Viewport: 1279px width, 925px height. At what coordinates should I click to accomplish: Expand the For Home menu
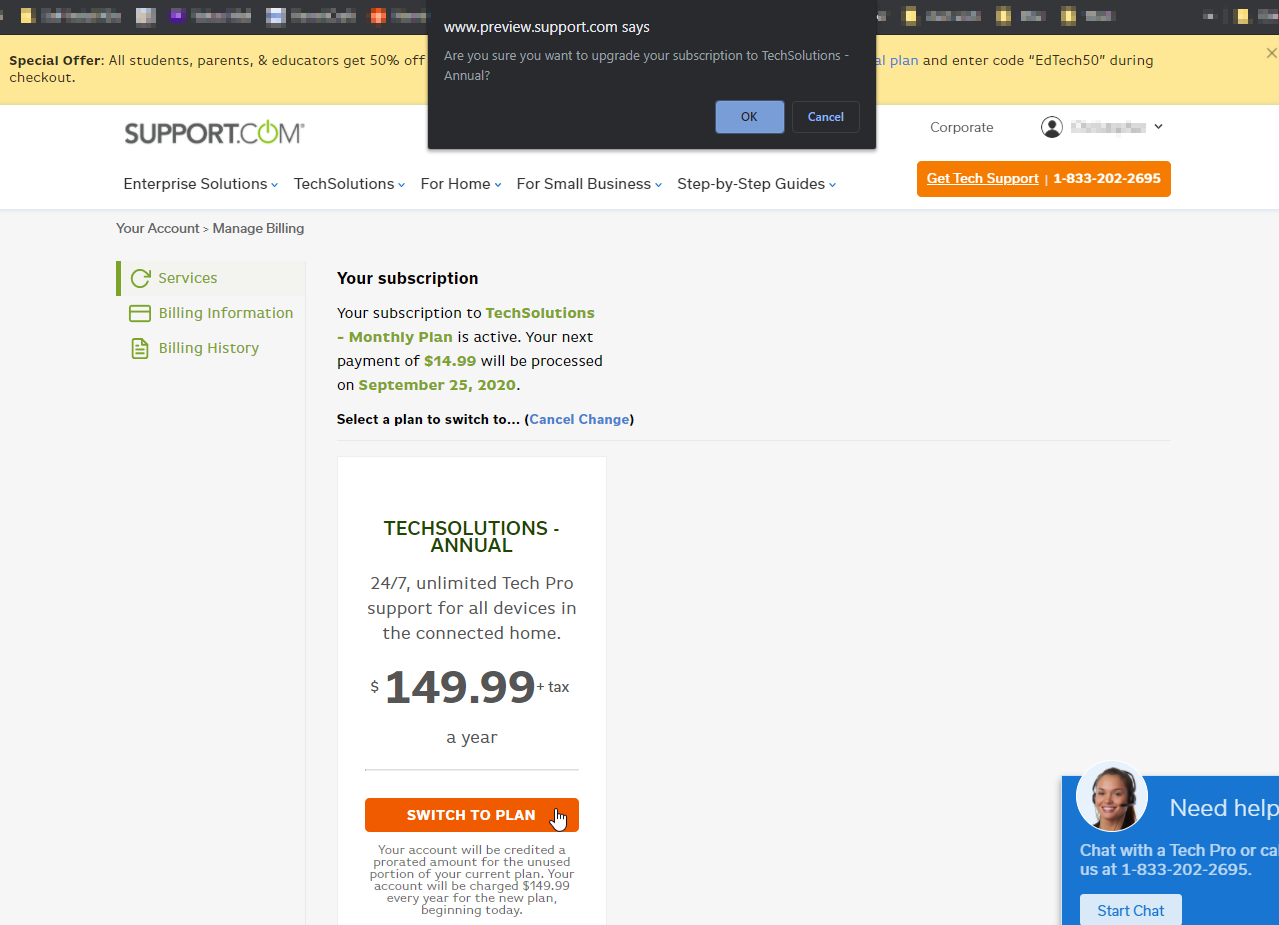(x=461, y=184)
